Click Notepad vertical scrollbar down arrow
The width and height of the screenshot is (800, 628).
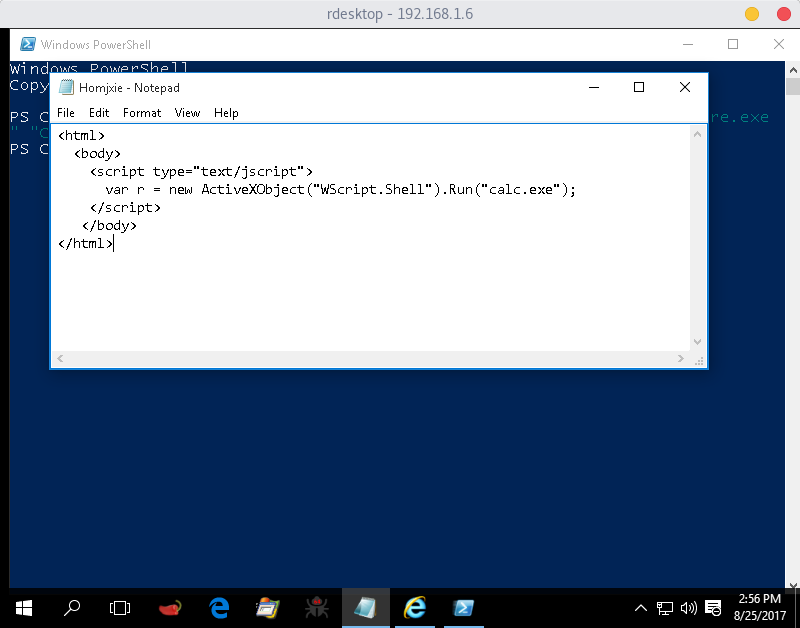pos(697,342)
